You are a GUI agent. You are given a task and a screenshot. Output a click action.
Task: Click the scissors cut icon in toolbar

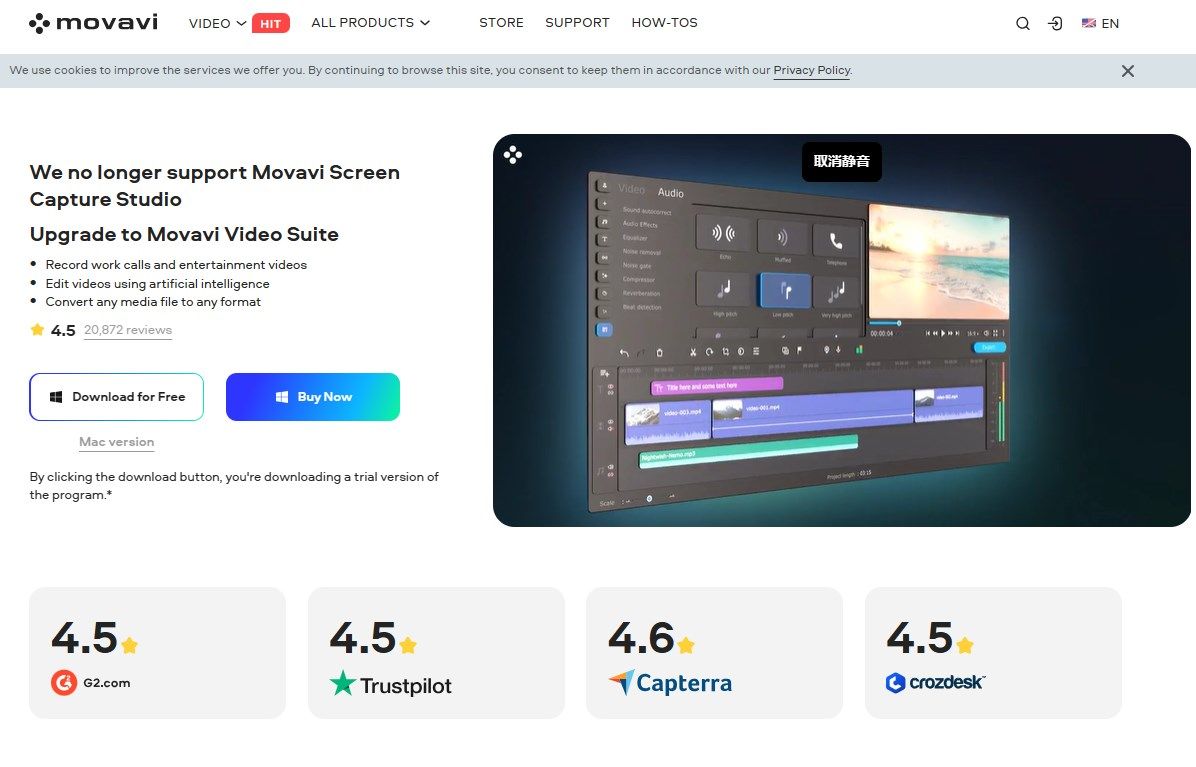693,352
